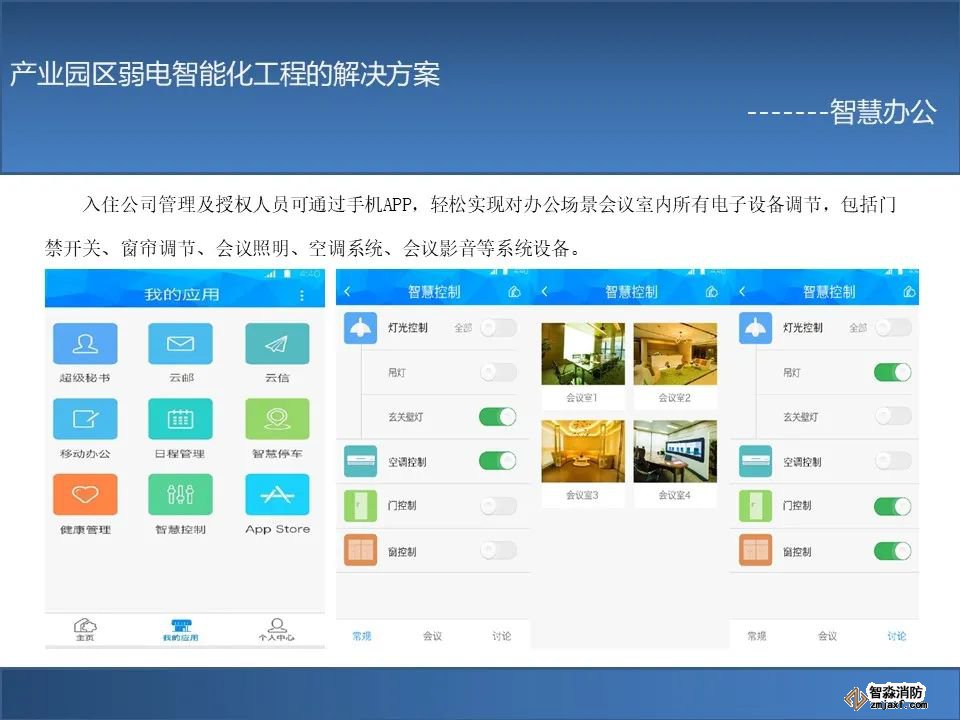Image resolution: width=960 pixels, height=720 pixels.
Task: Open the 移动办公 app icon
Action: 85,419
